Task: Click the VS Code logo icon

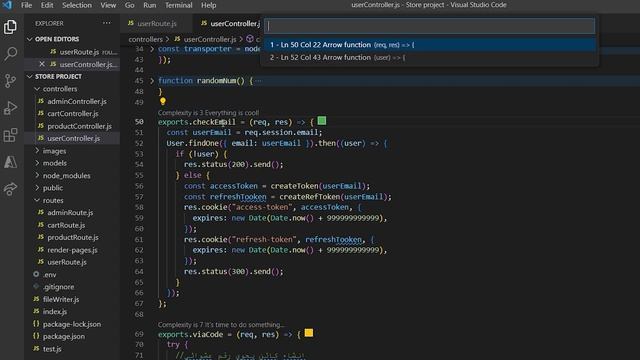Action: 7,5
